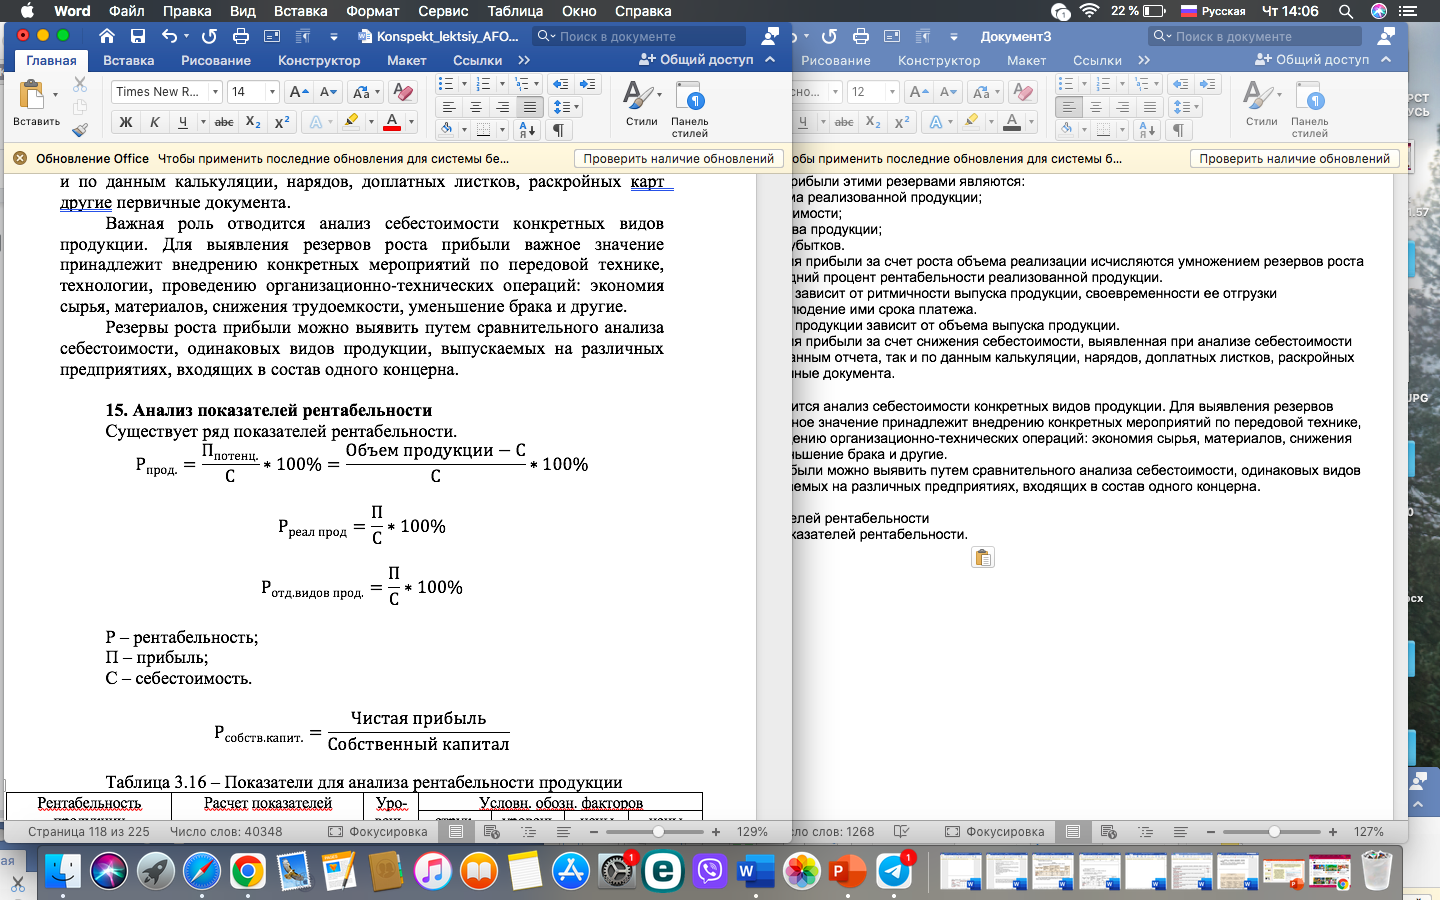The height and width of the screenshot is (900, 1440).
Task: Align text left in the Документ3 window
Action: coord(1069,107)
